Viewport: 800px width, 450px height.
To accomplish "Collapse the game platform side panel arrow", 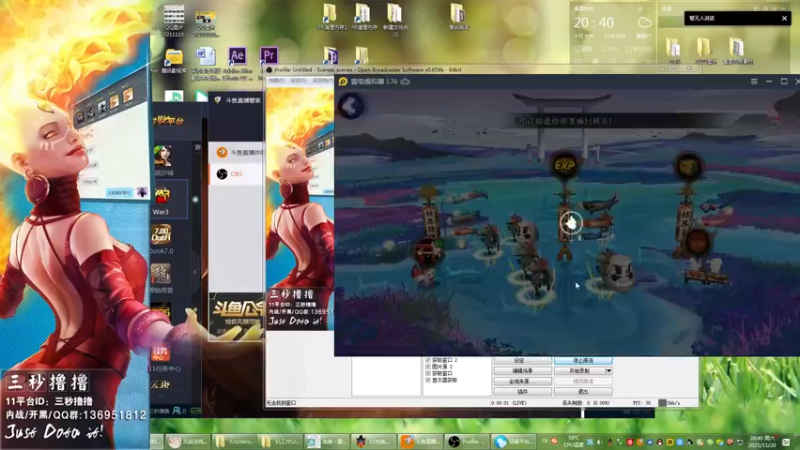I will tap(195, 272).
